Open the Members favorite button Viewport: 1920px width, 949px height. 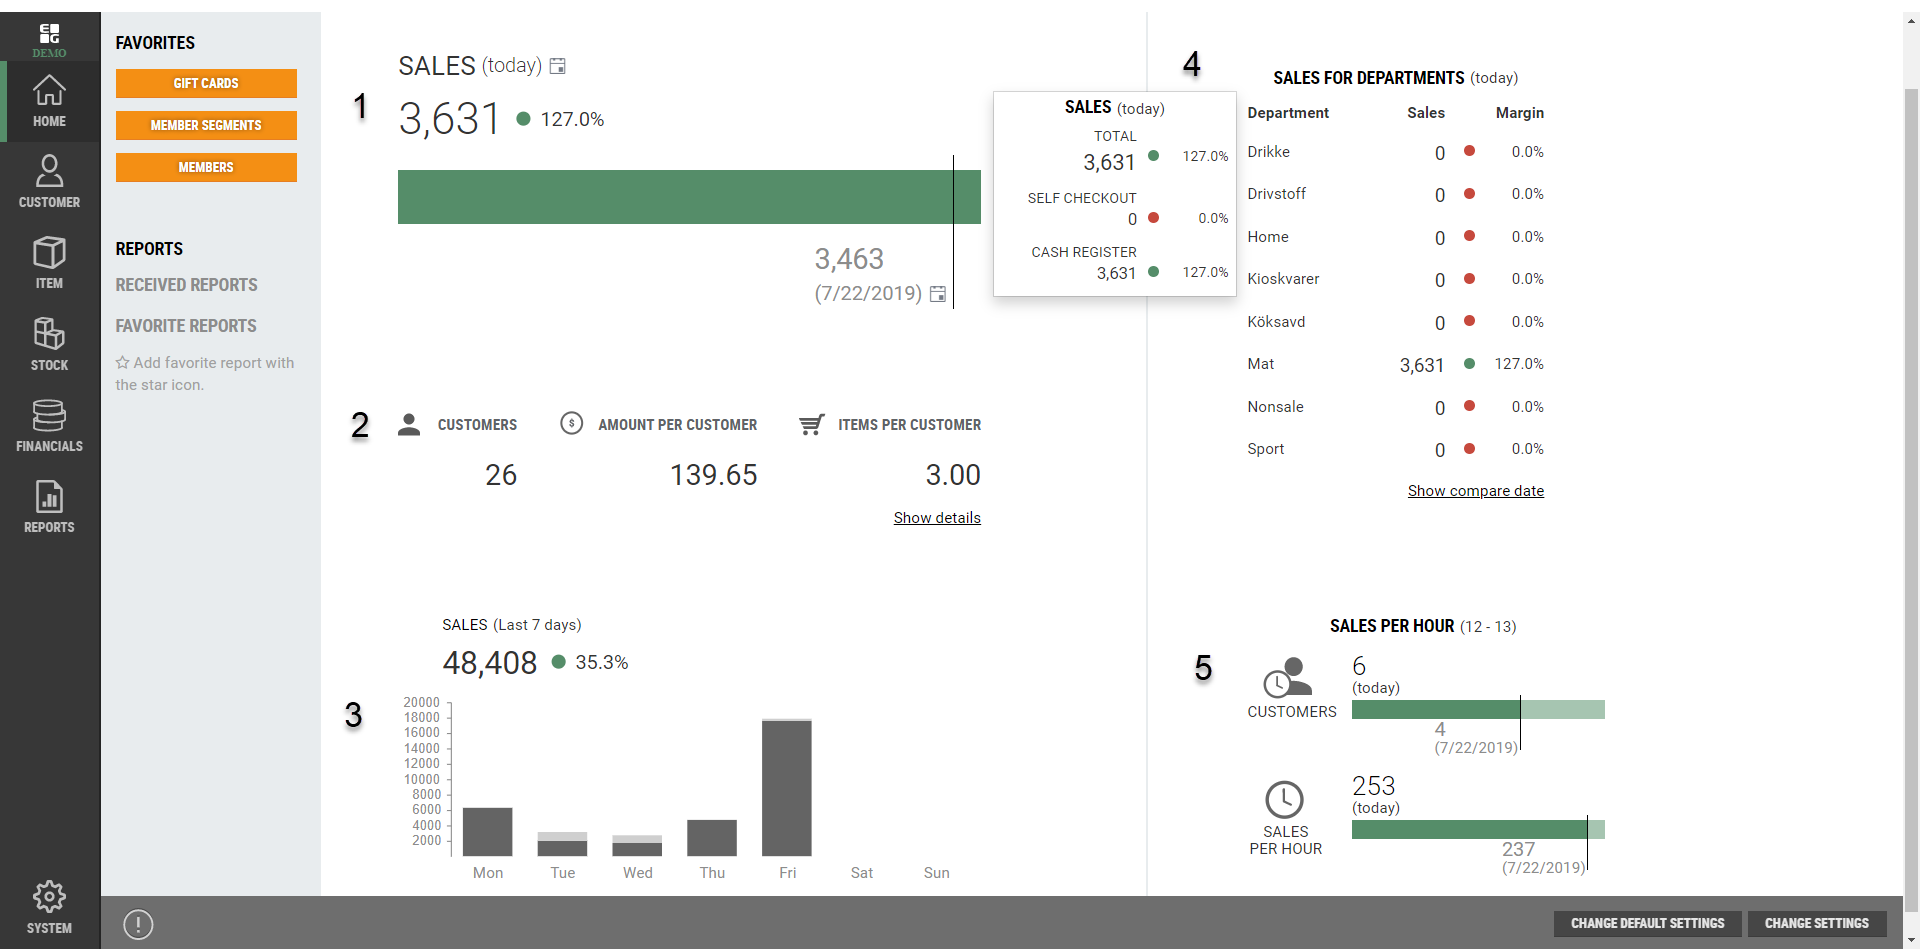pos(206,167)
